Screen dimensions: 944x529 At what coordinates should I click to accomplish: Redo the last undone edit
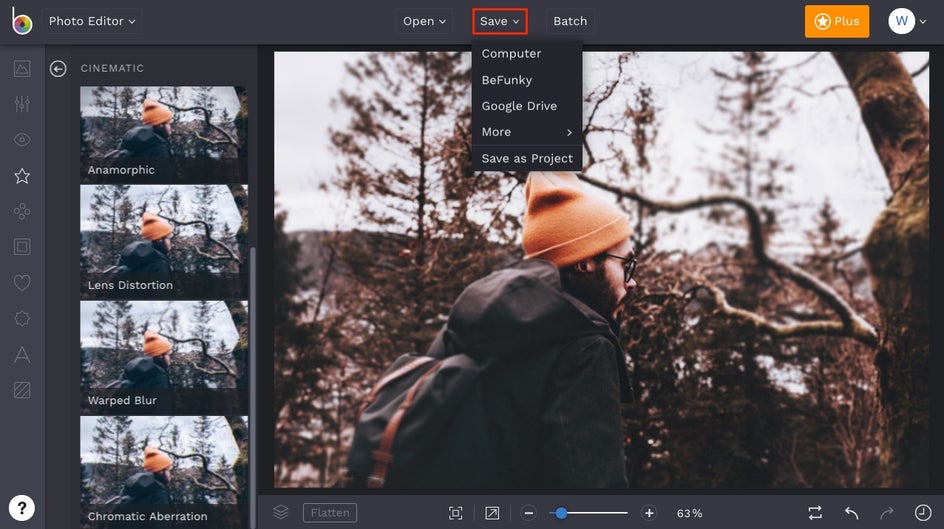[887, 513]
